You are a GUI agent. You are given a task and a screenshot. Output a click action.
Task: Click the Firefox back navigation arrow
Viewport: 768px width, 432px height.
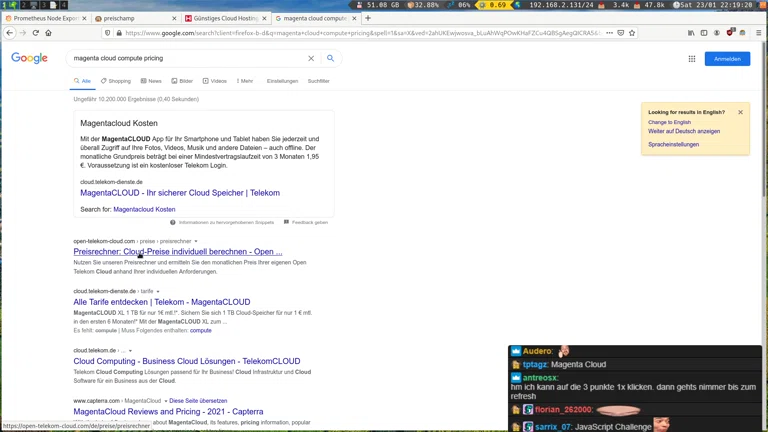(x=10, y=33)
